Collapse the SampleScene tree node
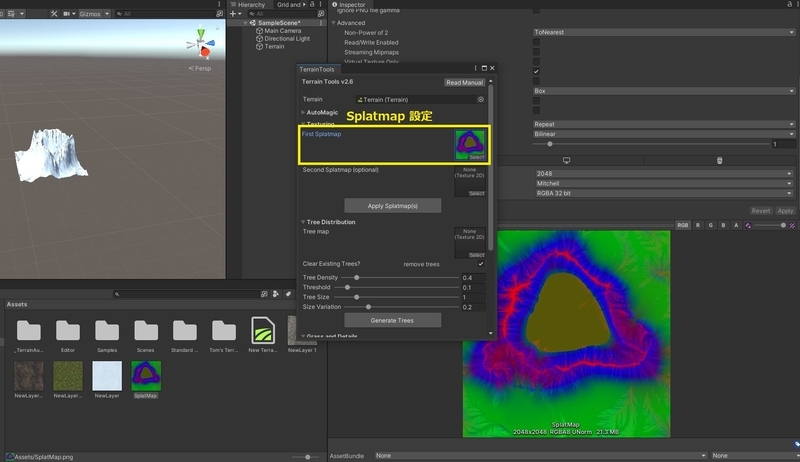 tap(245, 23)
